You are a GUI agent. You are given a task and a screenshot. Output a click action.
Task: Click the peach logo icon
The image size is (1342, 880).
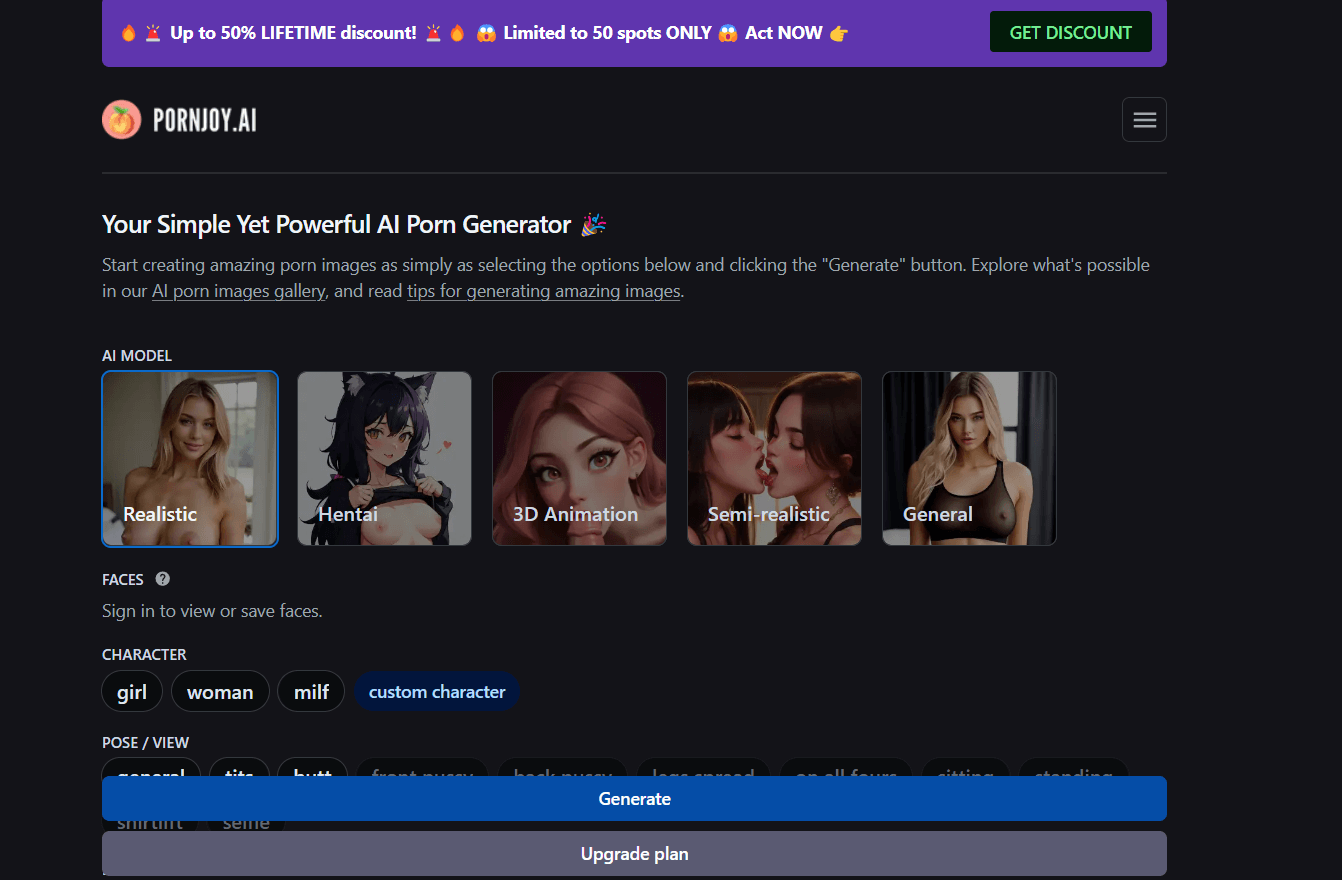coord(121,120)
